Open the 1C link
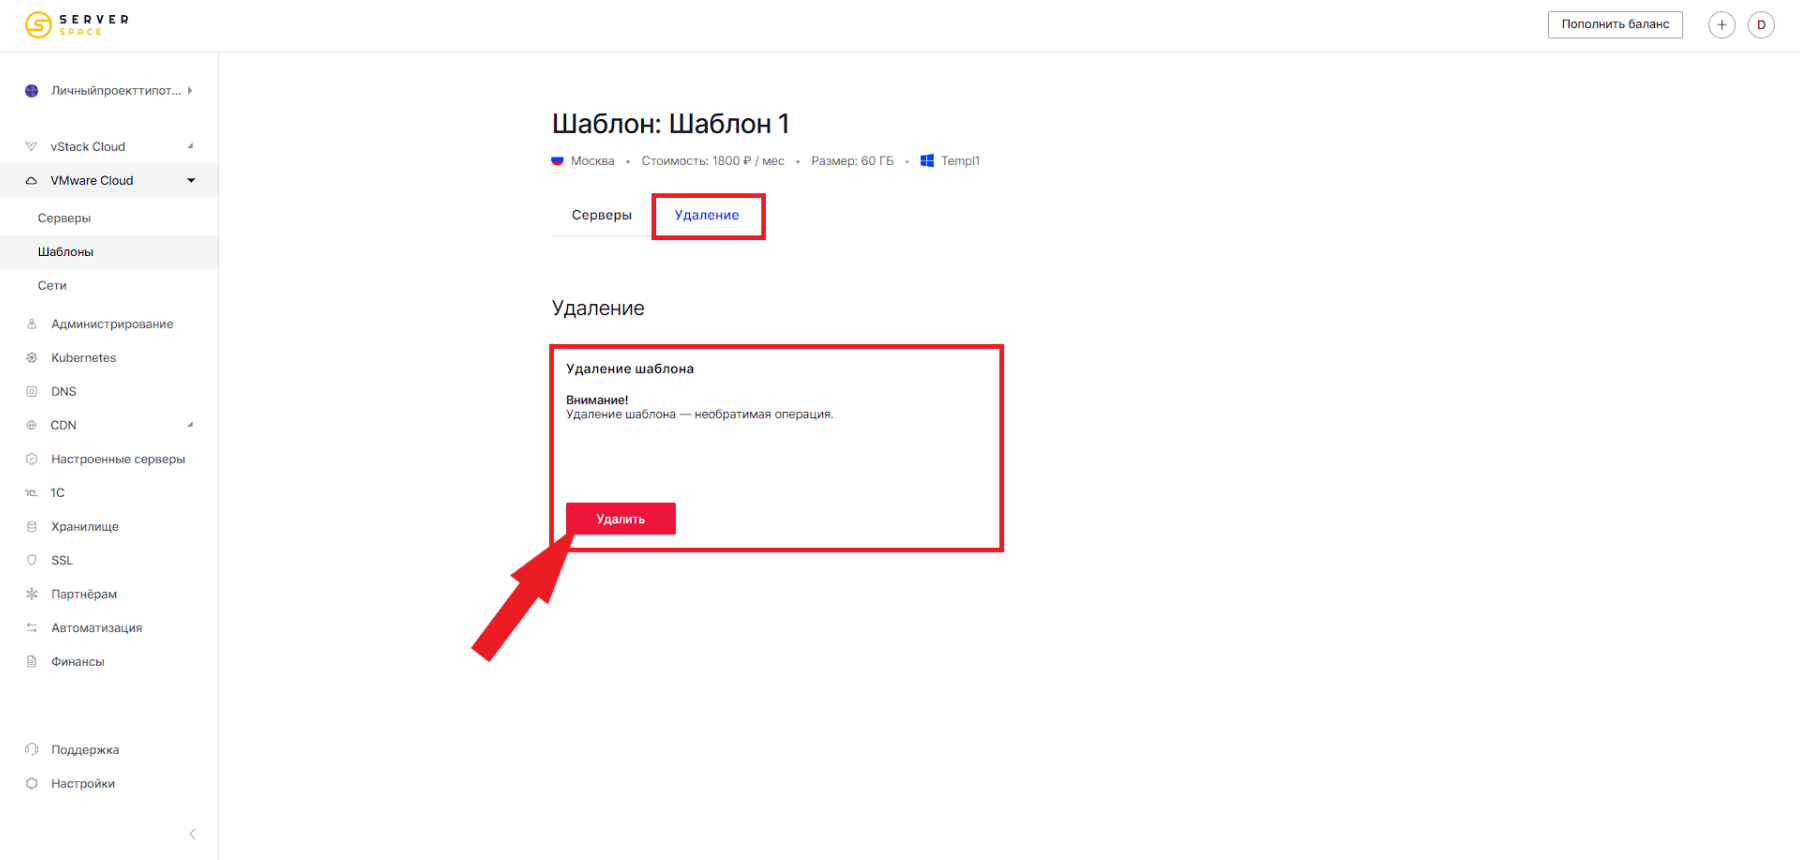 [x=58, y=493]
